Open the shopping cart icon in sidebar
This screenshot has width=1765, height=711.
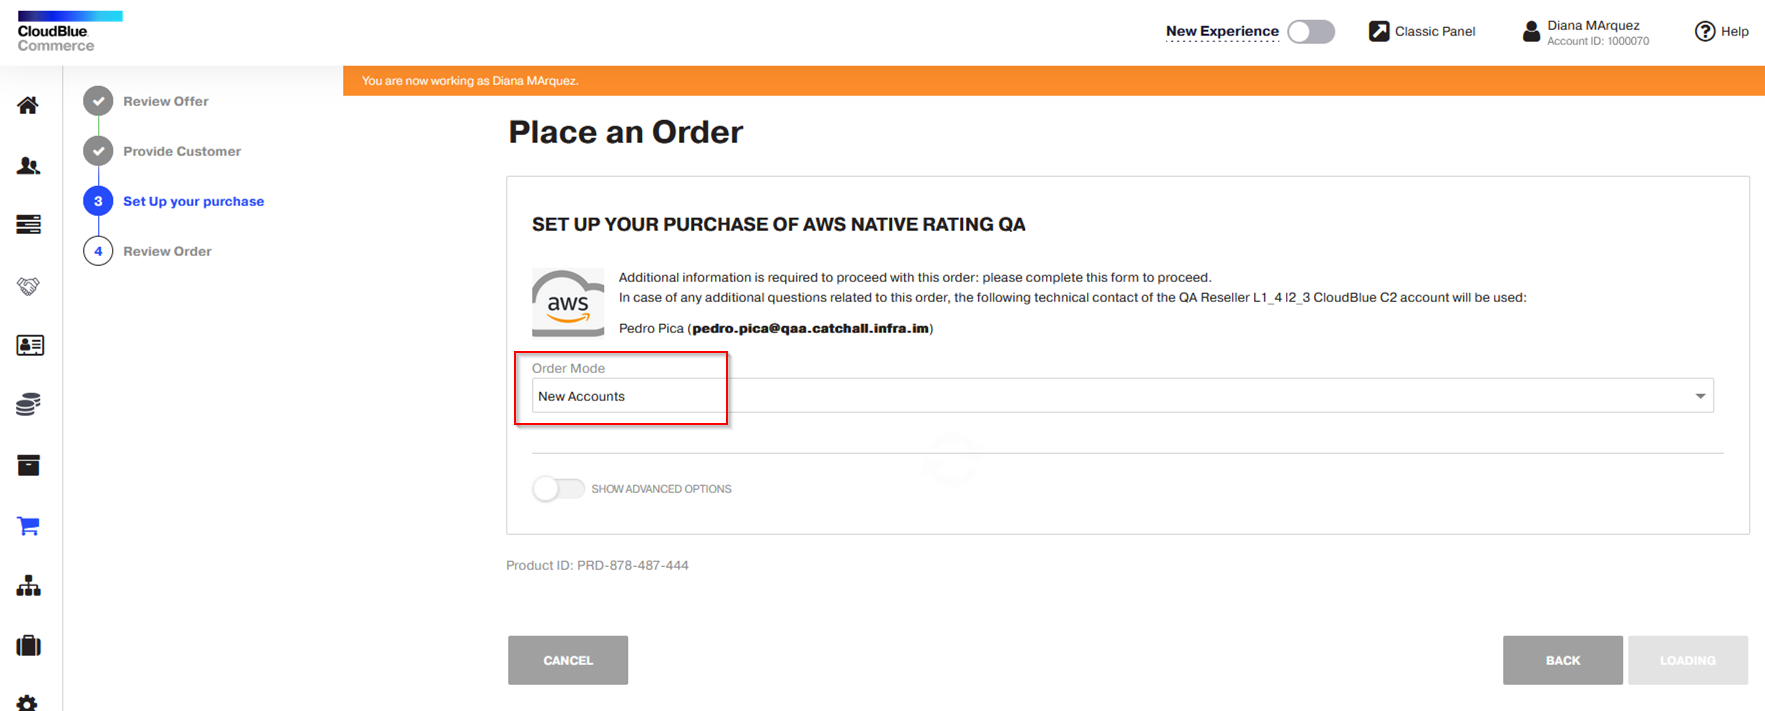click(28, 526)
